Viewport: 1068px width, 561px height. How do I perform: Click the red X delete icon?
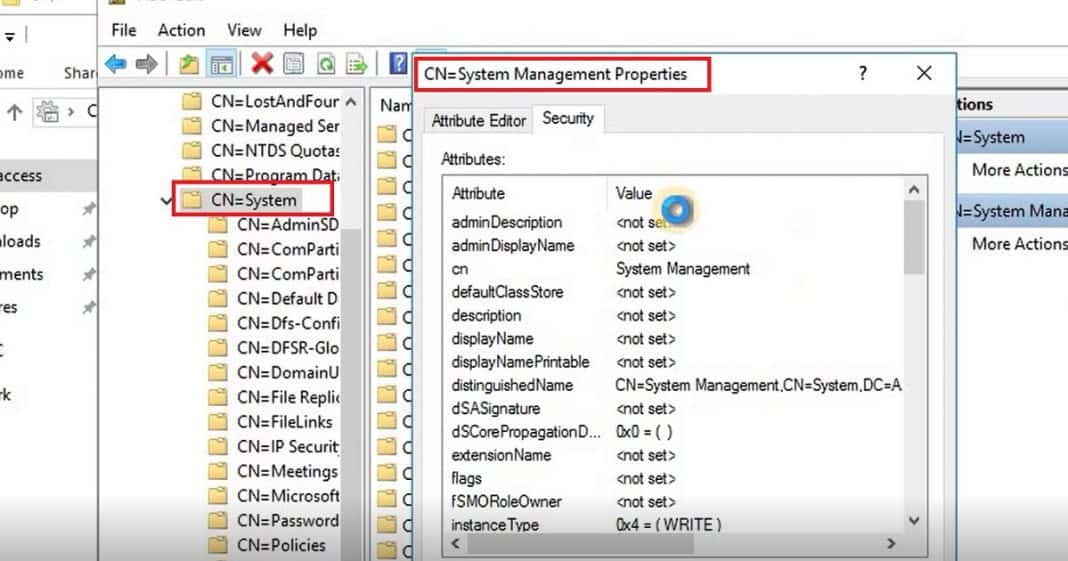point(262,64)
